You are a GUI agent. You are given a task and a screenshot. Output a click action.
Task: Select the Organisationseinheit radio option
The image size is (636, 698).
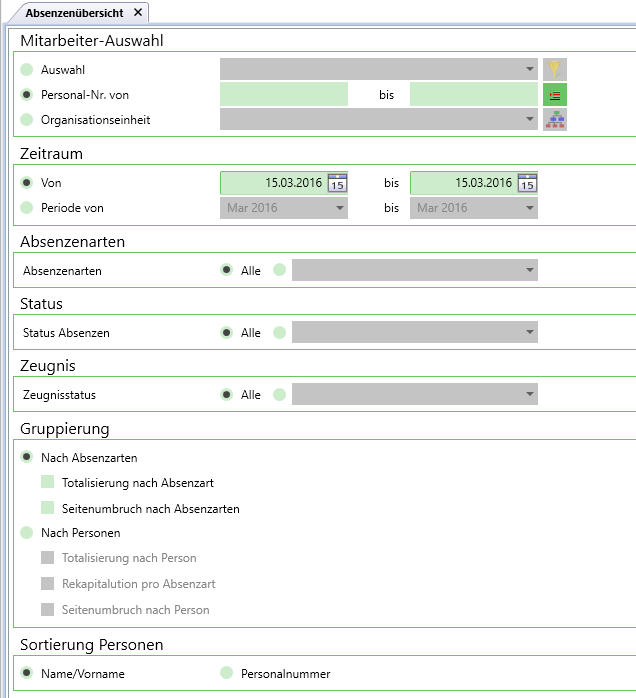[x=27, y=119]
